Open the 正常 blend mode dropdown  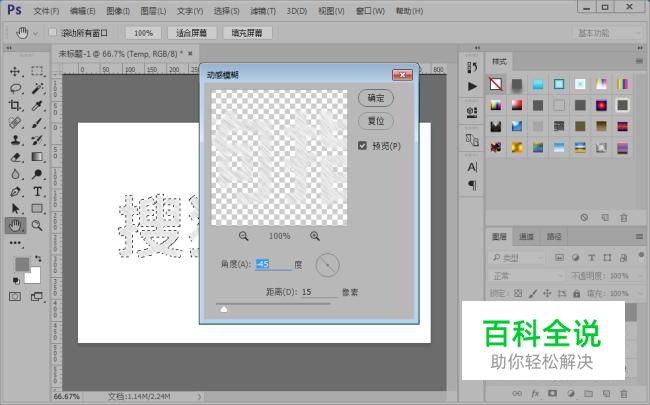coord(526,276)
